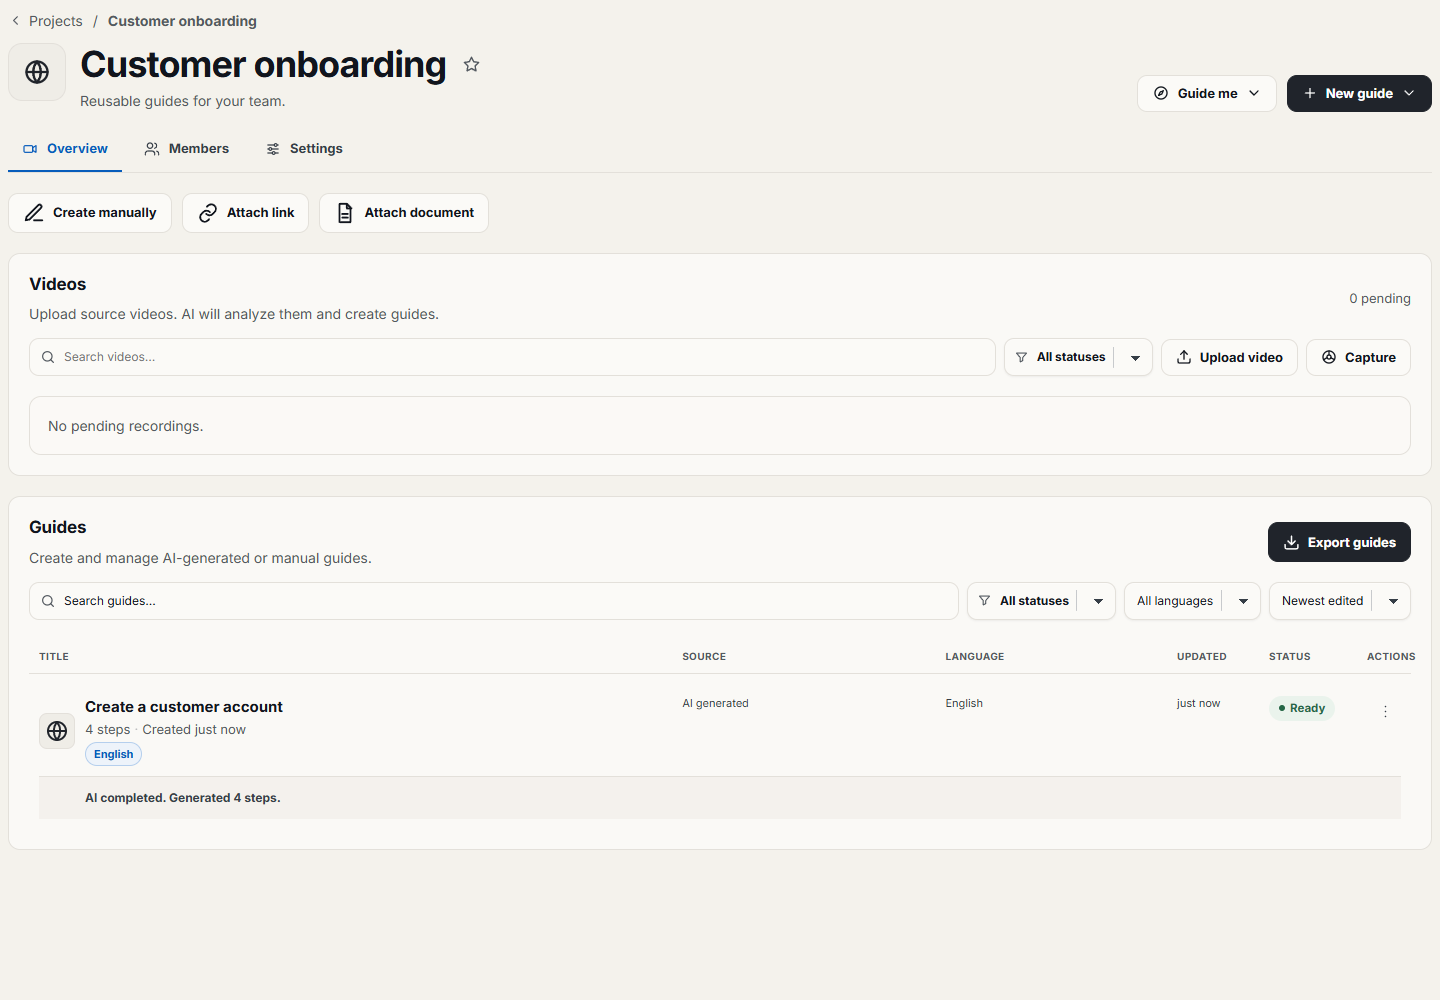The width and height of the screenshot is (1440, 1000).
Task: Click the English cell in the Language column
Action: (x=964, y=703)
